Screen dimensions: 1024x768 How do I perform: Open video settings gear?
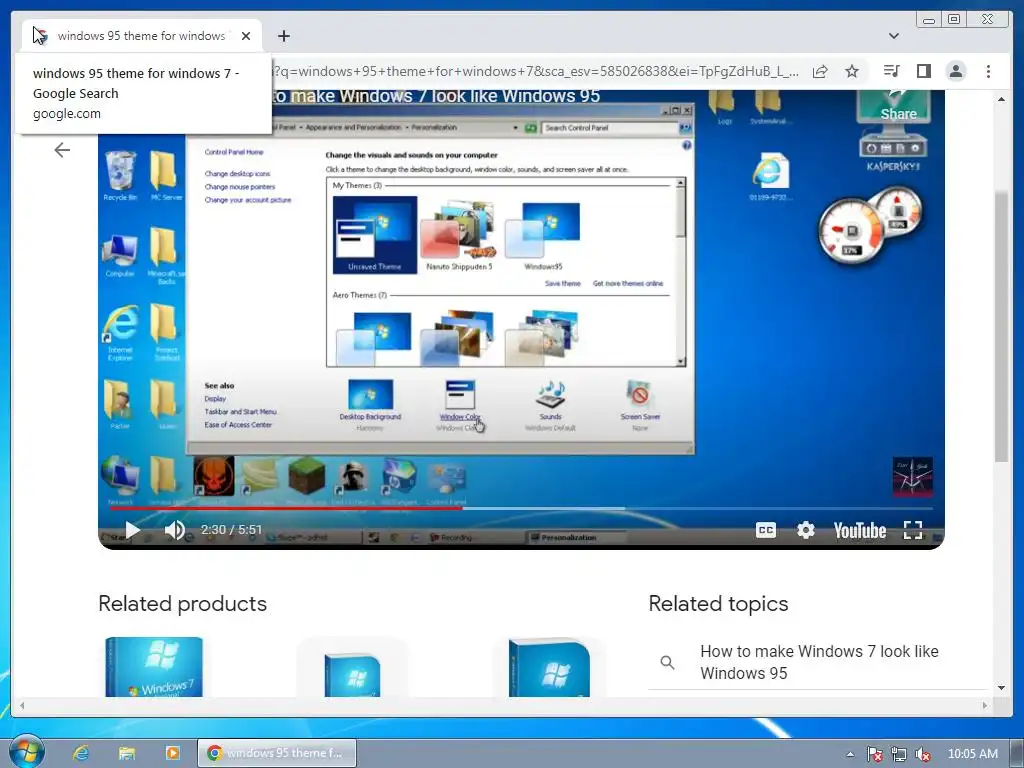tap(805, 530)
